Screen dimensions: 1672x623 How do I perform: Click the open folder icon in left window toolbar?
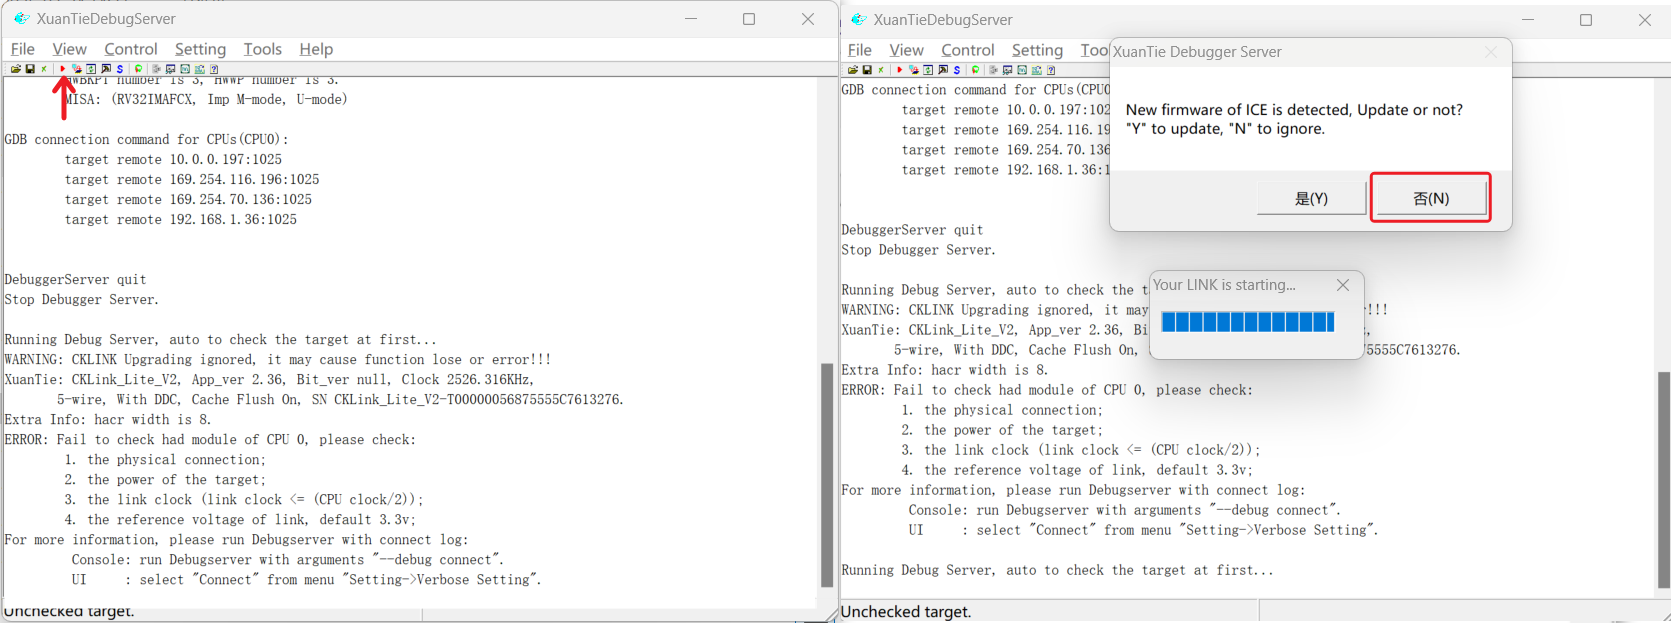pyautogui.click(x=16, y=69)
